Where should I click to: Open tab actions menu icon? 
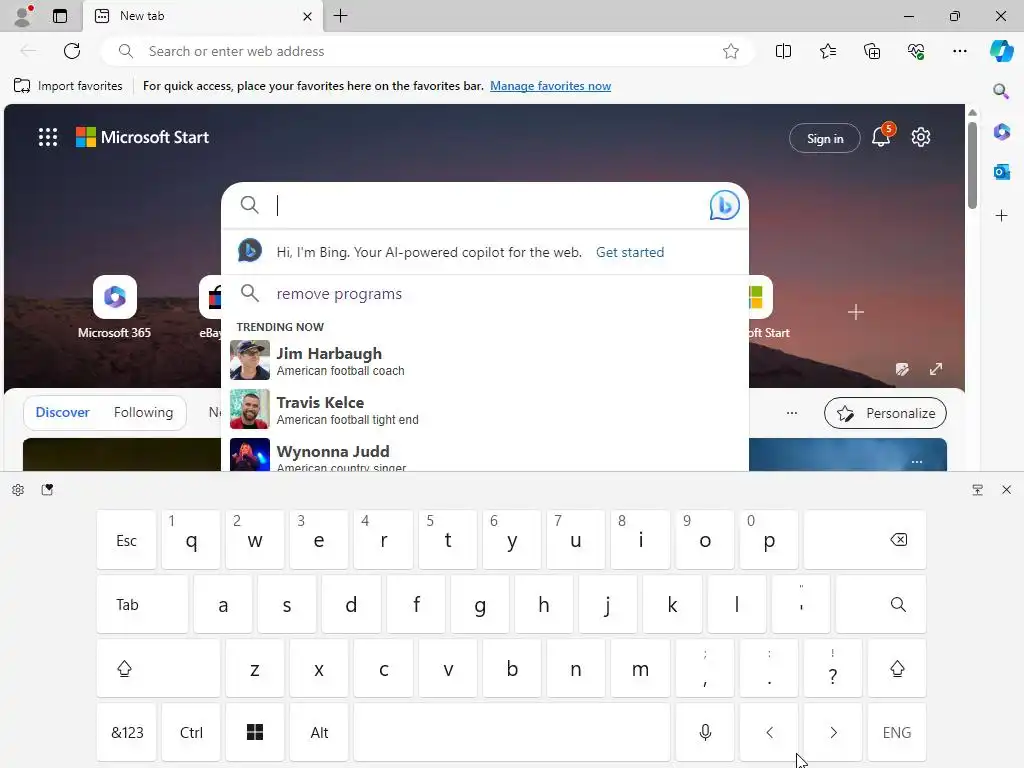tap(60, 16)
